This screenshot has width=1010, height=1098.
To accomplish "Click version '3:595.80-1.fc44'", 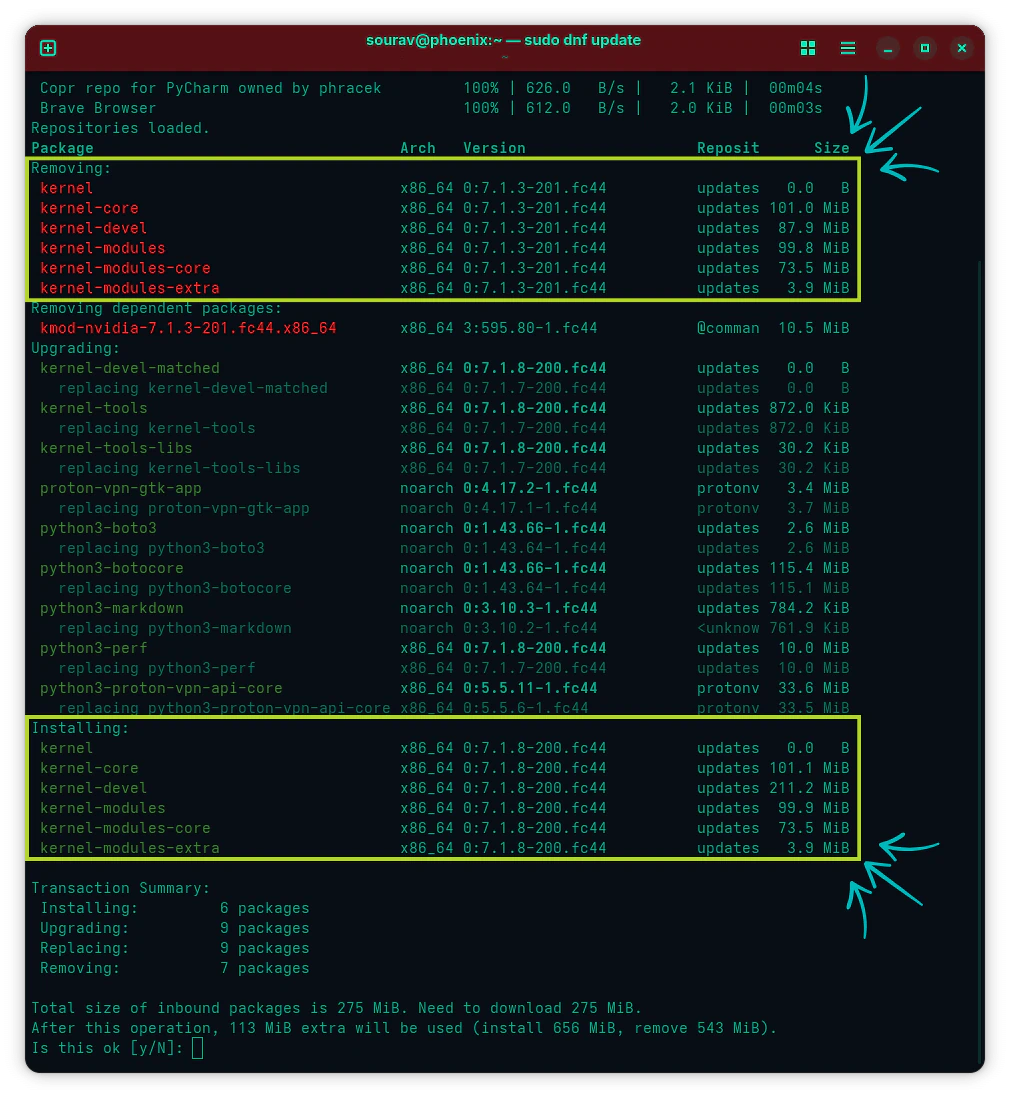I will tap(530, 328).
